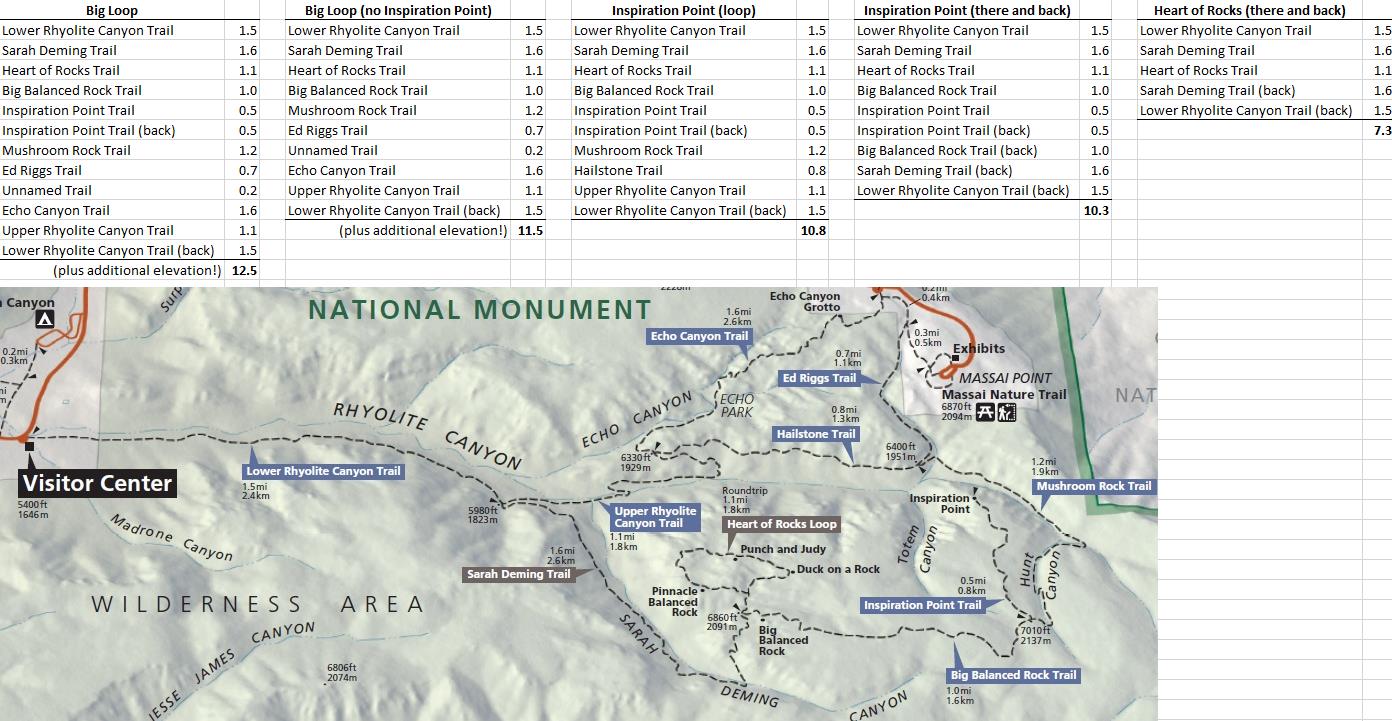The width and height of the screenshot is (1392, 721).
Task: Select the Inspiration Point (loop) header cell
Action: (684, 10)
